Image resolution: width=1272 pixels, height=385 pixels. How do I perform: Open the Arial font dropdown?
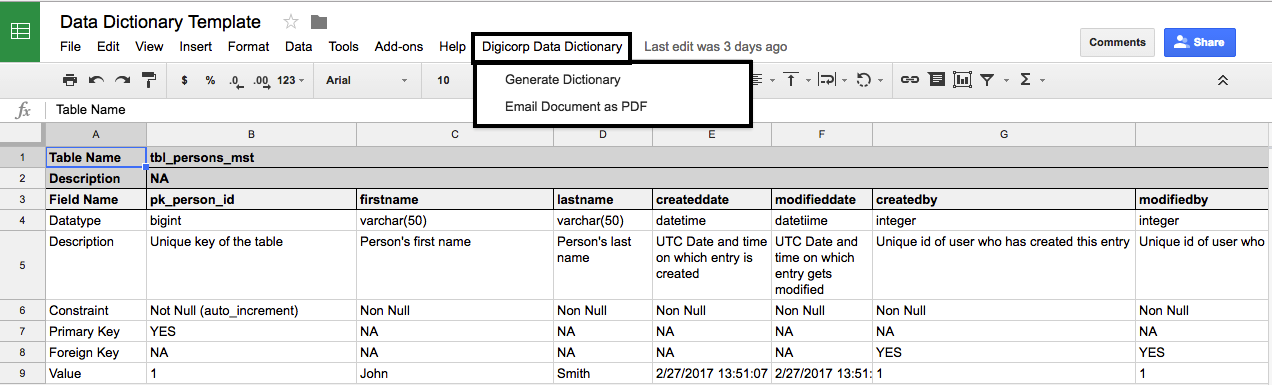(367, 80)
